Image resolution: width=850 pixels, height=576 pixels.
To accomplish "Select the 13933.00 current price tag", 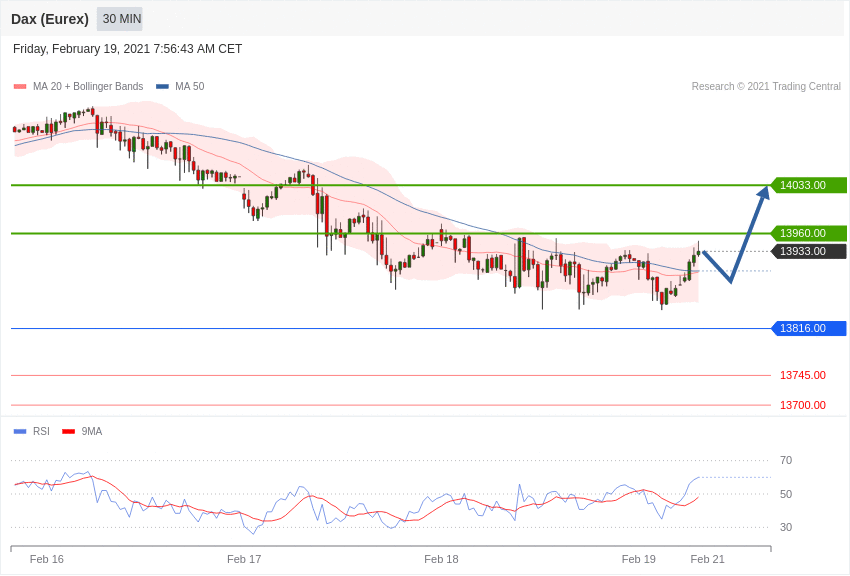I will (809, 251).
